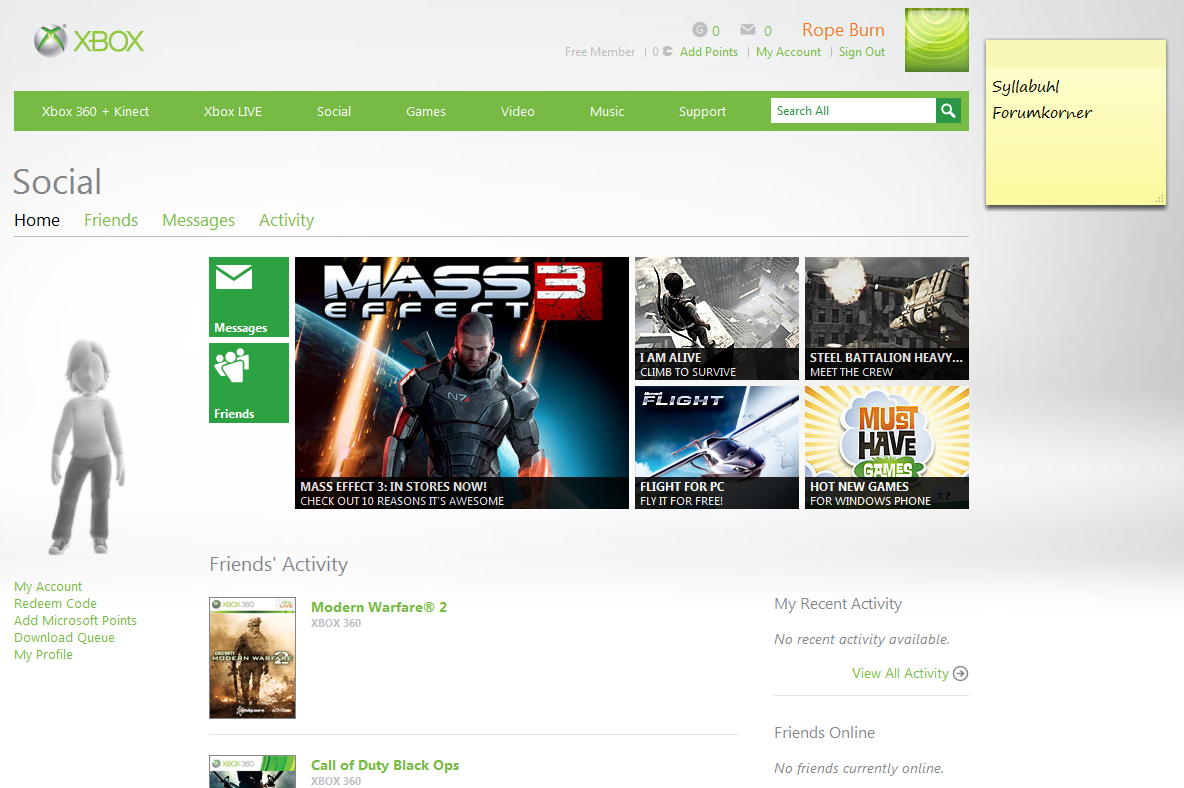This screenshot has width=1184, height=788.
Task: Click 'No friends currently online.' text
Action: coord(859,768)
